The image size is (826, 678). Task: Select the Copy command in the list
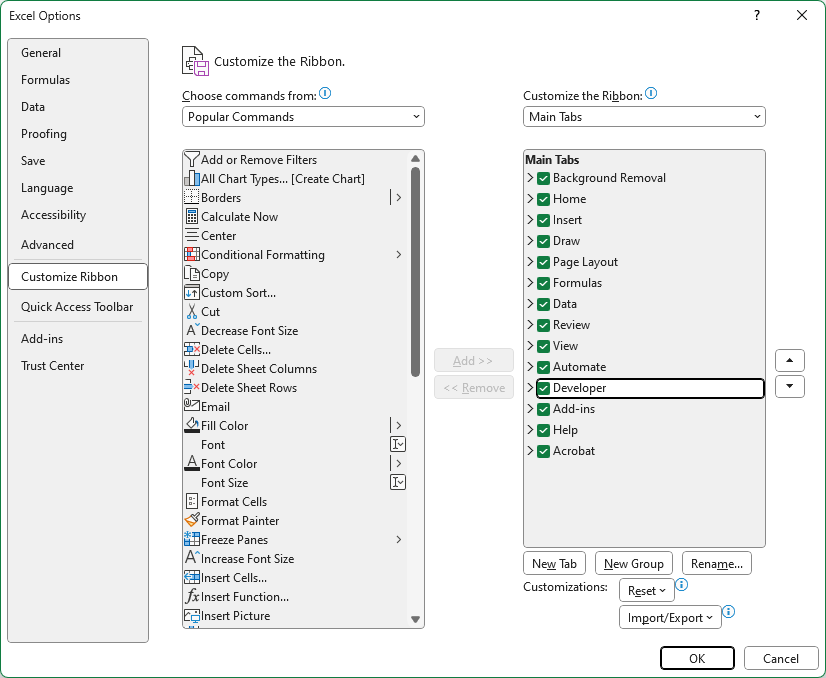[x=214, y=273]
